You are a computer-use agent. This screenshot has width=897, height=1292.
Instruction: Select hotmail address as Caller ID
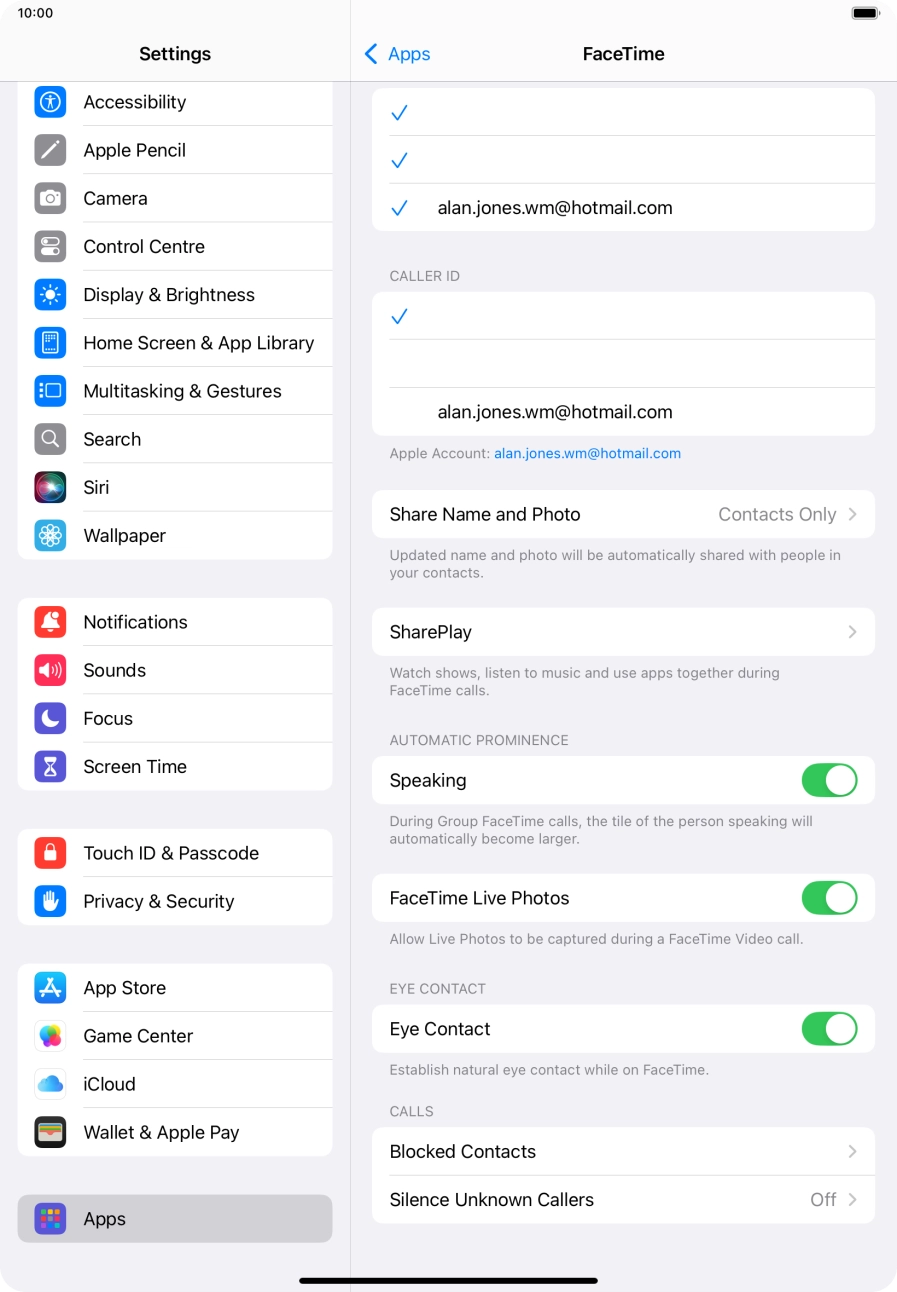tap(623, 412)
